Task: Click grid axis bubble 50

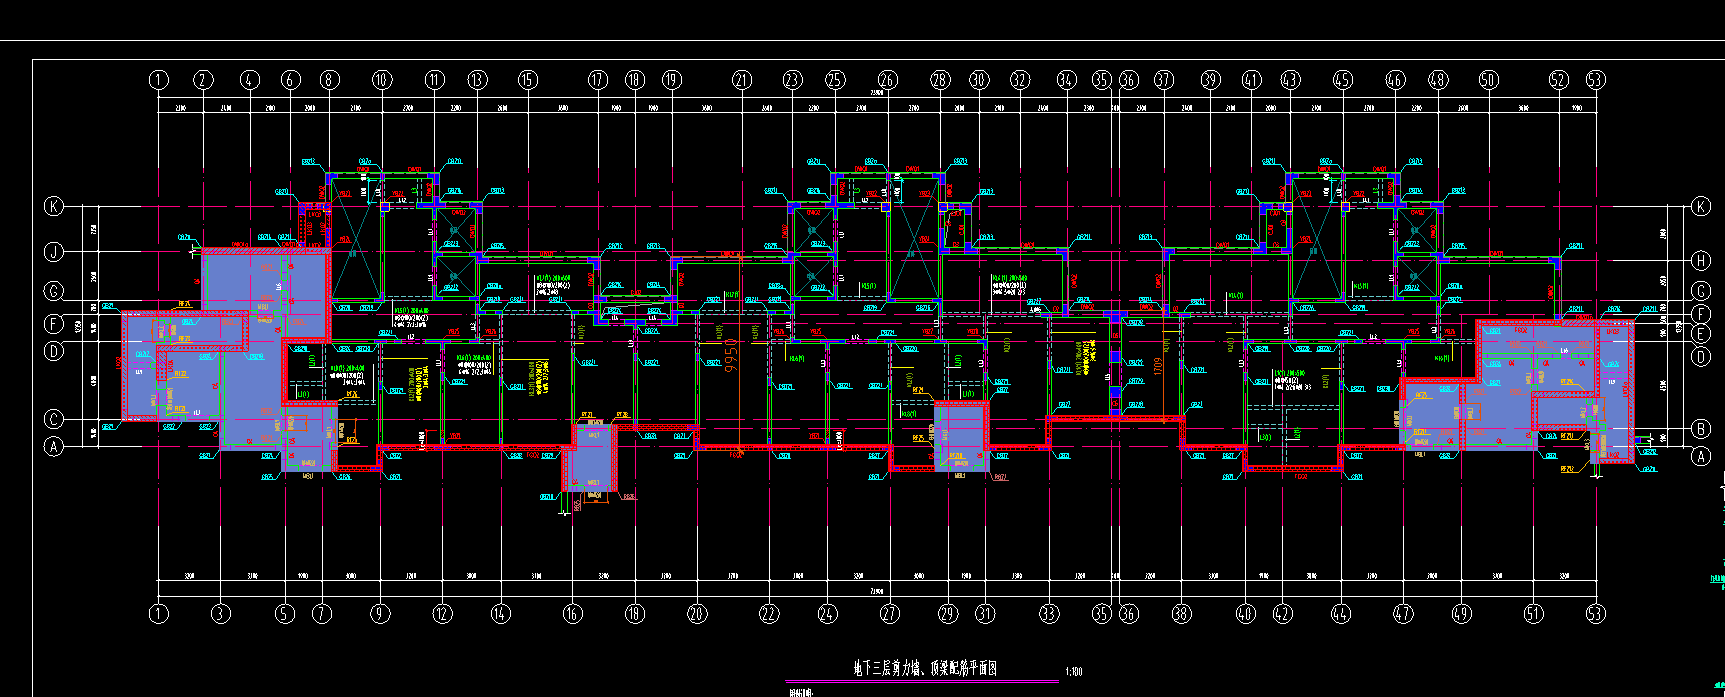Action: (x=1488, y=80)
